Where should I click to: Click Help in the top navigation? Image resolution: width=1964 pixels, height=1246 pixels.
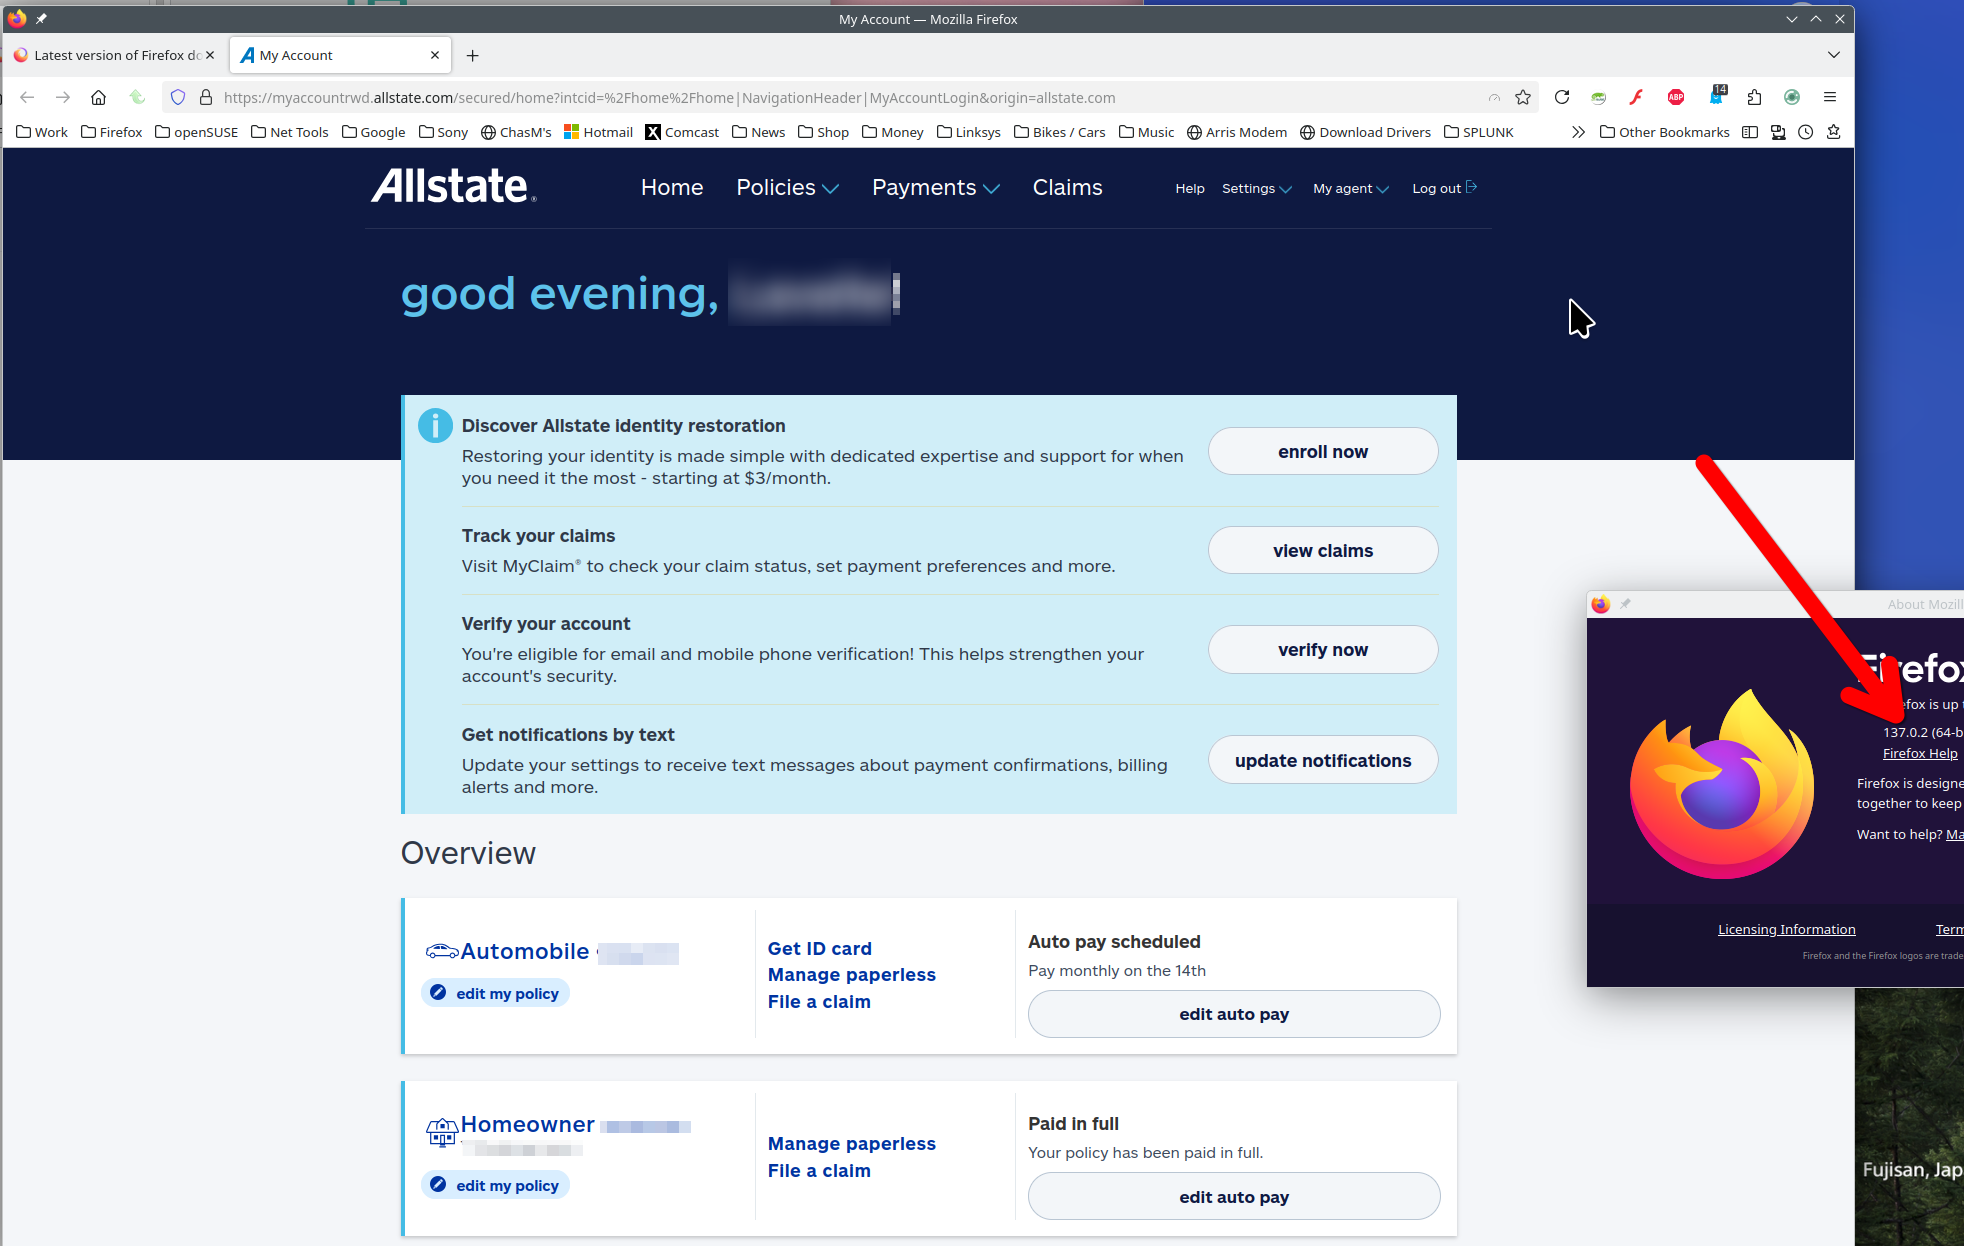click(1189, 188)
